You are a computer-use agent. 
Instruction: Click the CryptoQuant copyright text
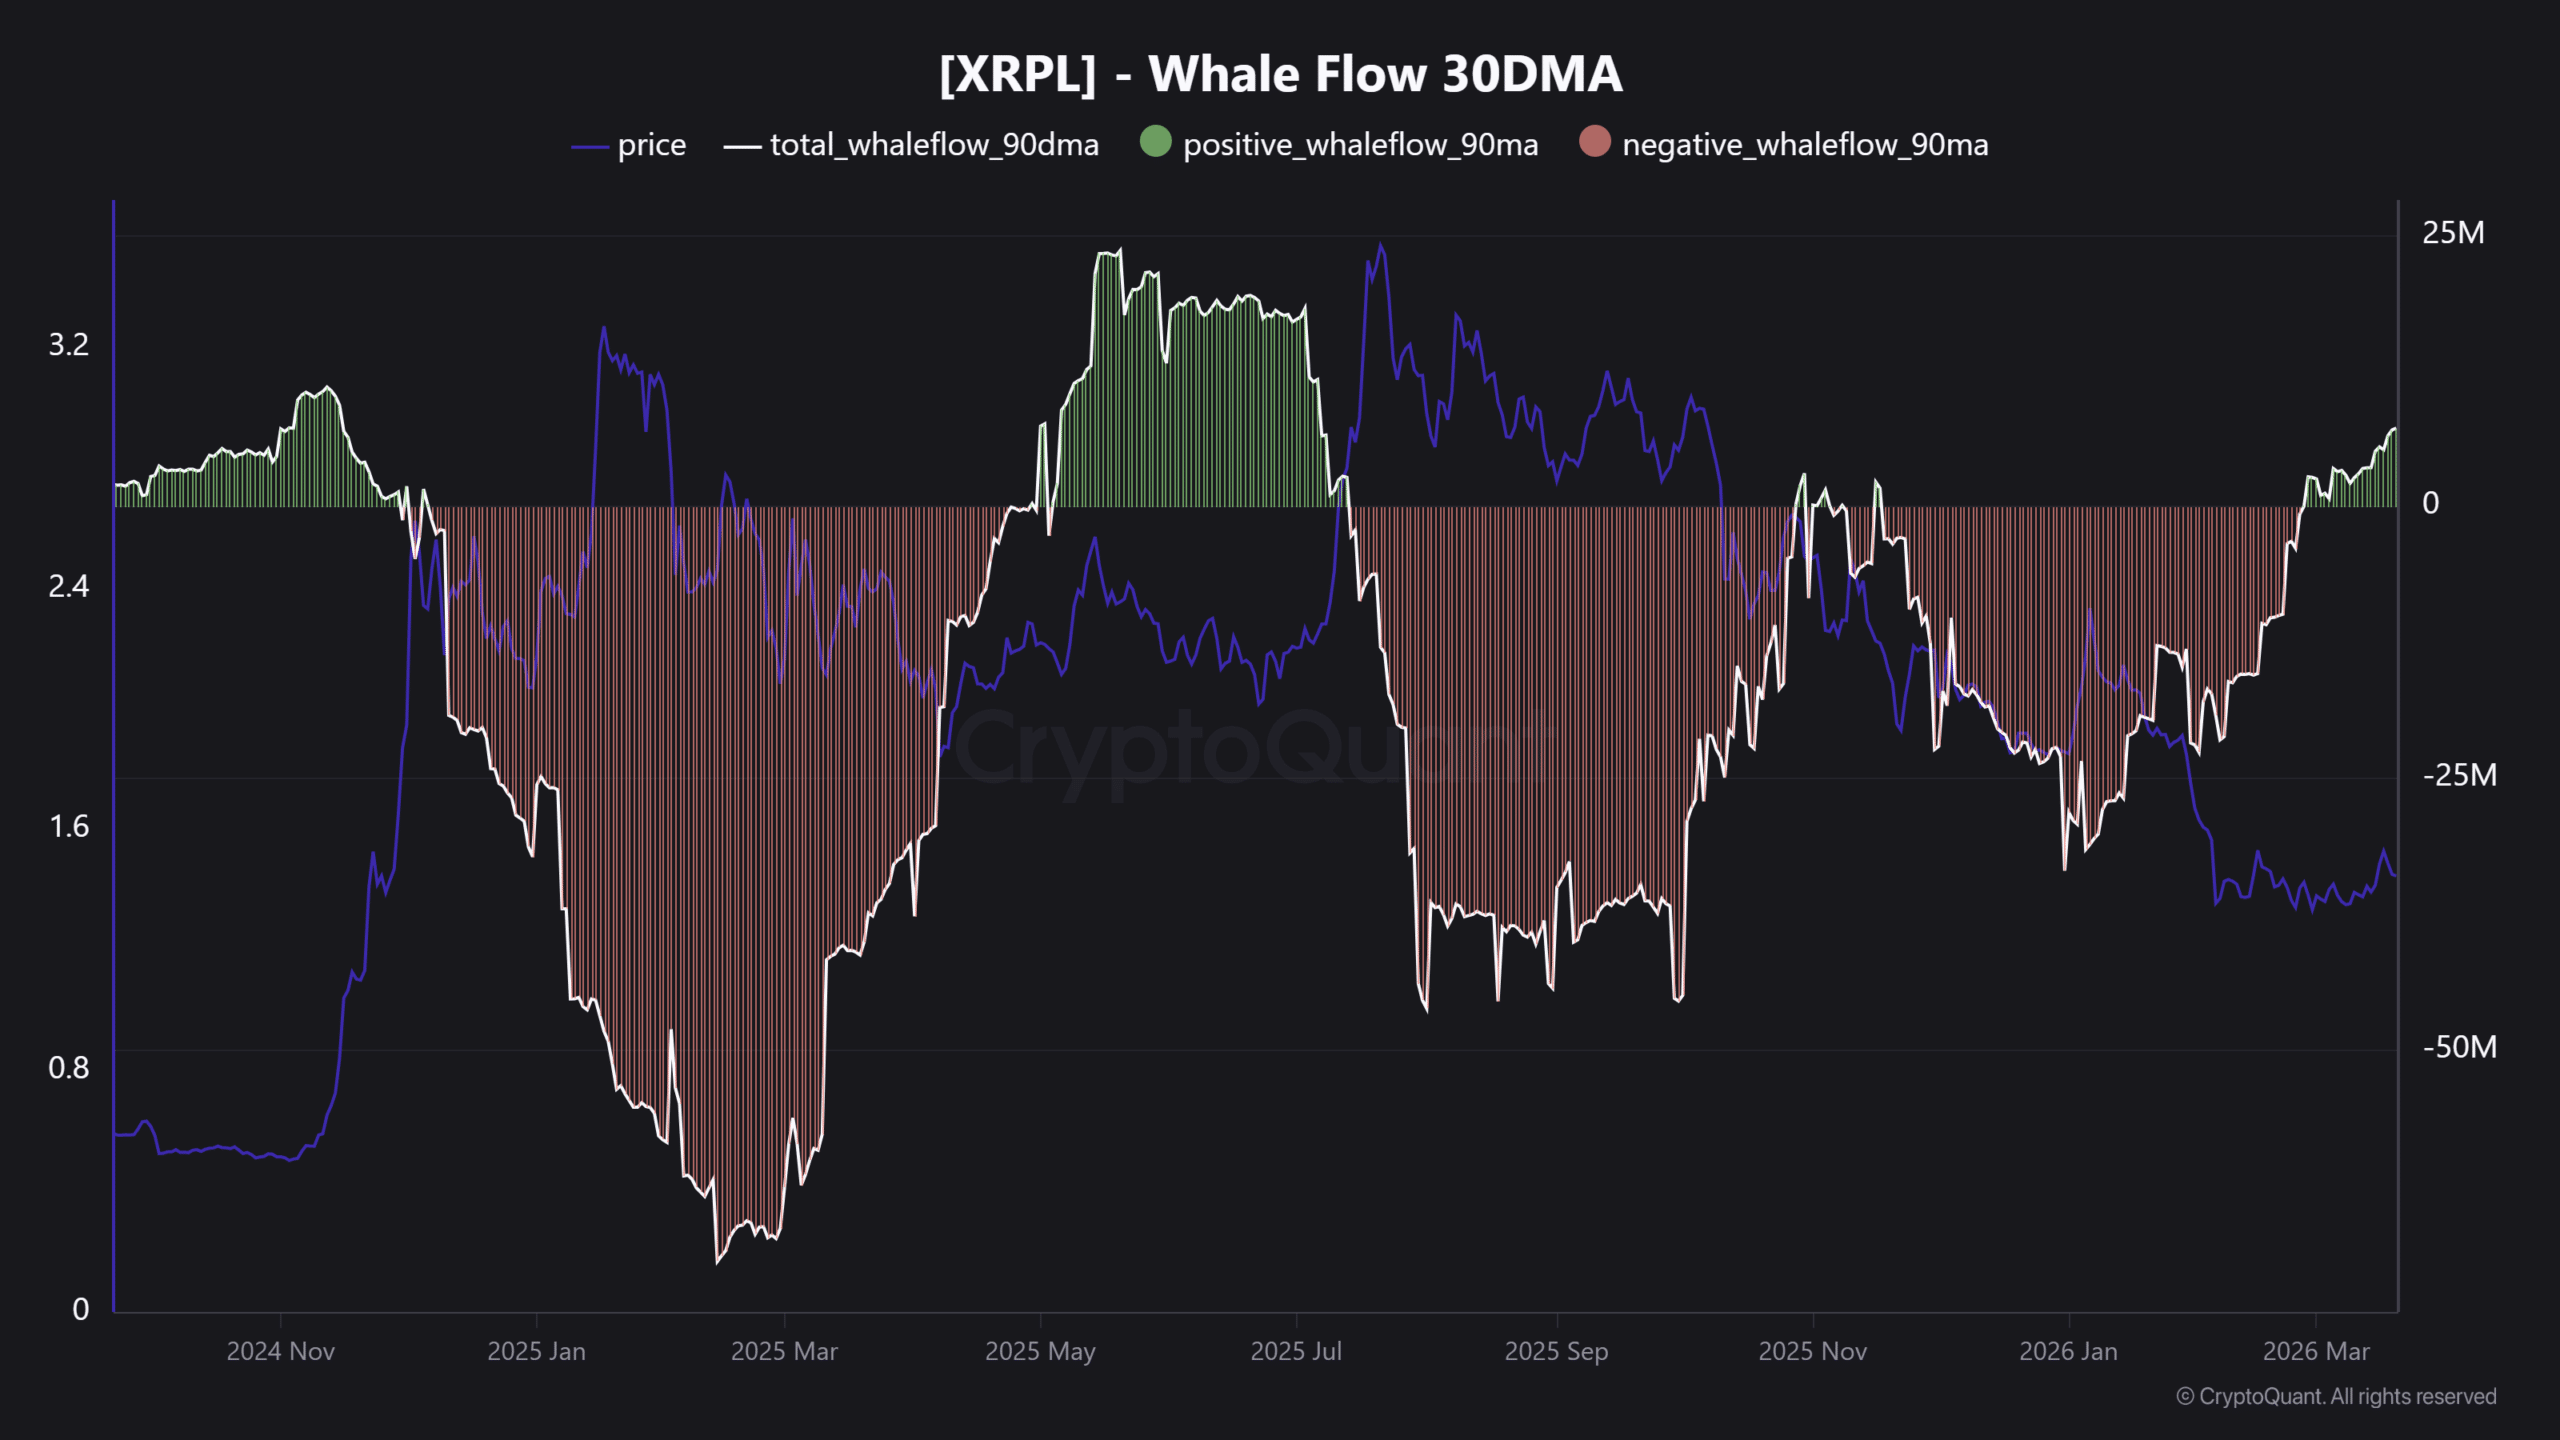[2336, 1396]
